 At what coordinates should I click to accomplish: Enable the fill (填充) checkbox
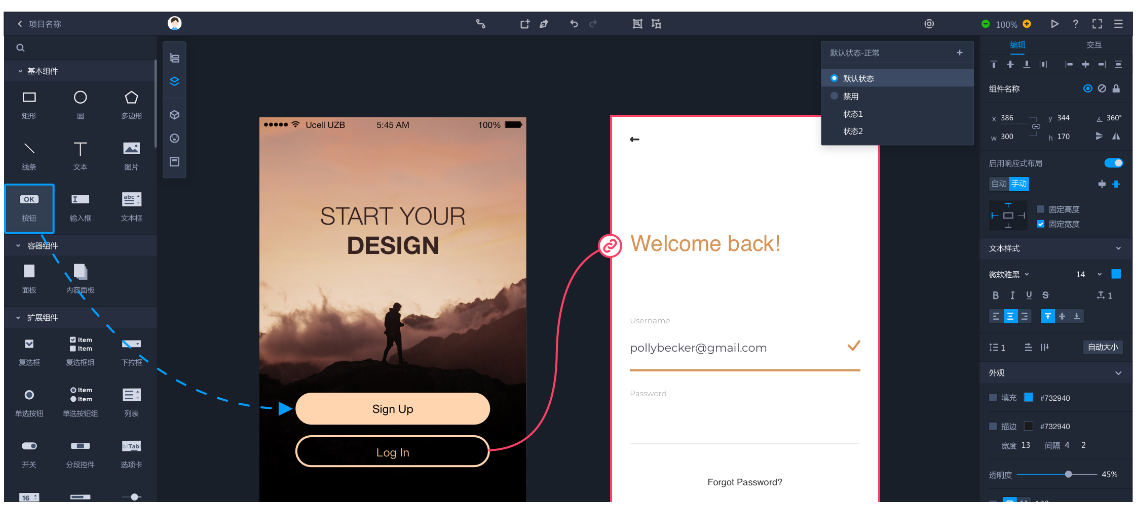(x=993, y=398)
